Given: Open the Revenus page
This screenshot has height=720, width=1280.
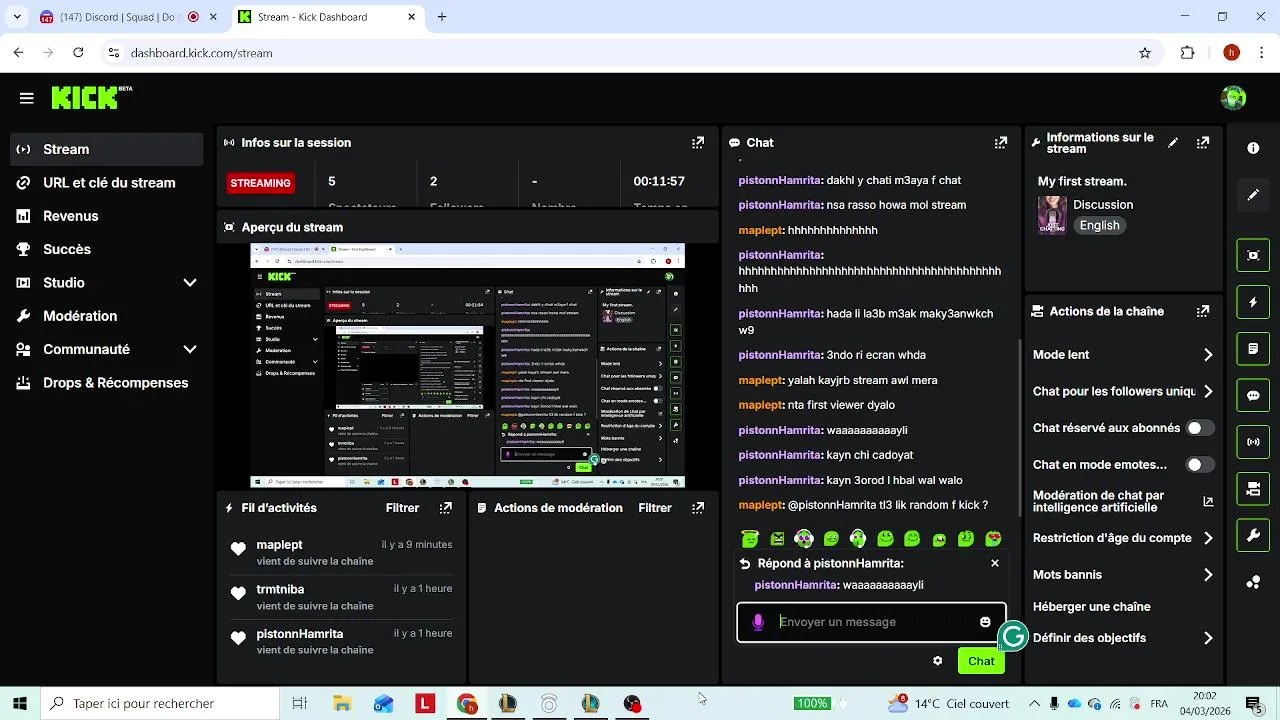Looking at the screenshot, I should tap(107, 216).
